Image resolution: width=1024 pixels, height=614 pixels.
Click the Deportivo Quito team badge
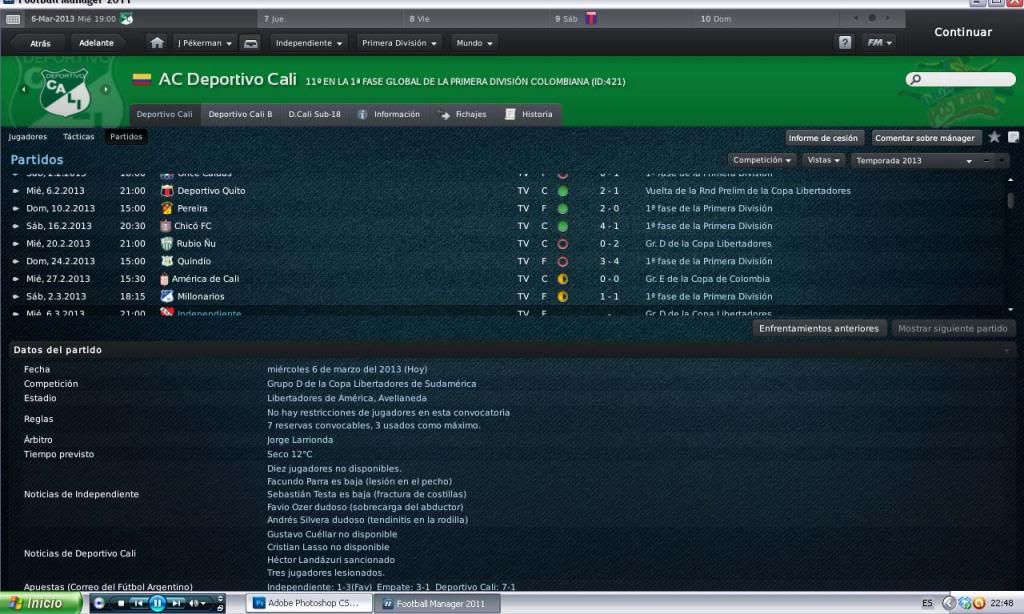click(x=167, y=191)
